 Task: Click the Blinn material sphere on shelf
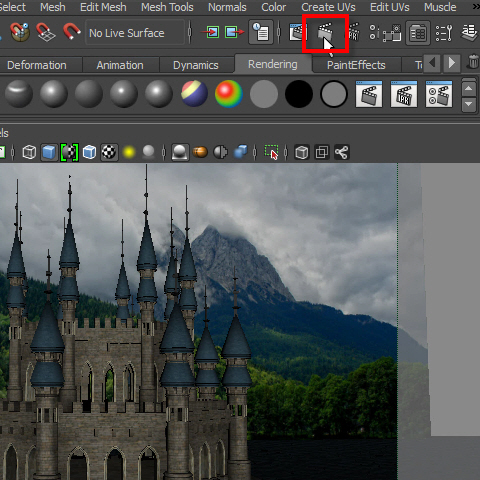(54, 94)
